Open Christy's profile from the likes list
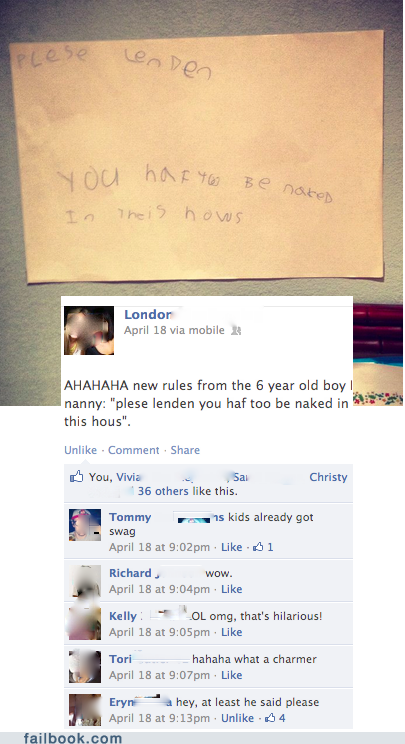The height and width of the screenshot is (744, 405). point(328,477)
